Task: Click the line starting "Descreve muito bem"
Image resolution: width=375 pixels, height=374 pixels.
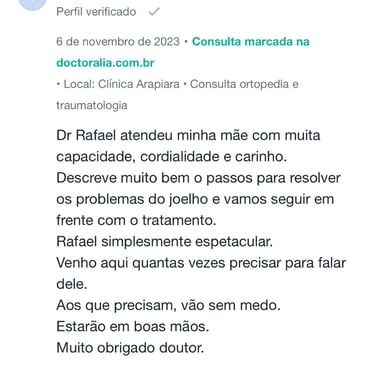Action: click(x=198, y=178)
